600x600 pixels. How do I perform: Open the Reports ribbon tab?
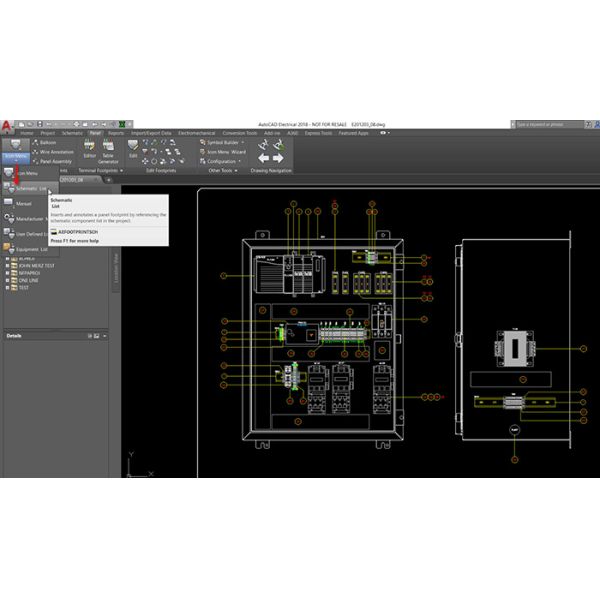click(x=116, y=132)
